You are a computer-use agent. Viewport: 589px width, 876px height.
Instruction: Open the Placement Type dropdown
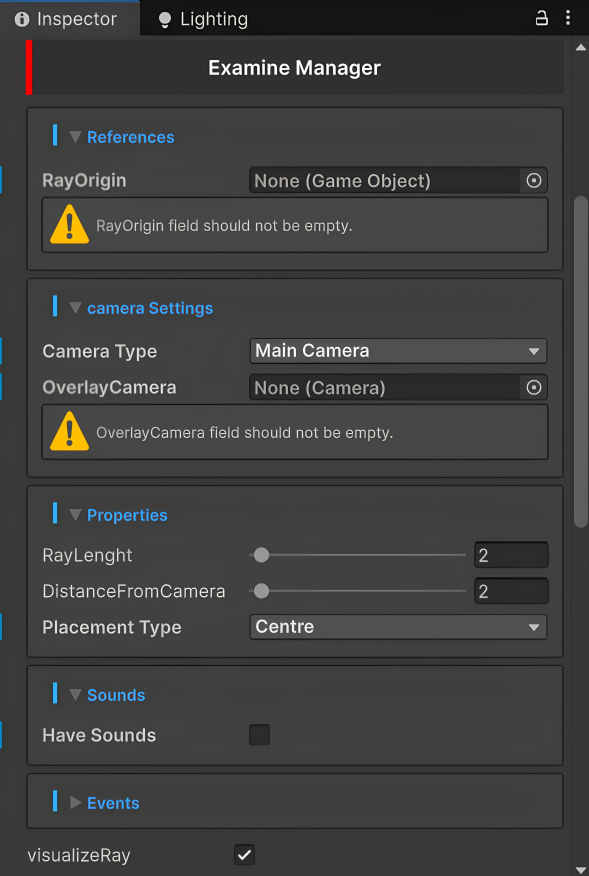(398, 627)
